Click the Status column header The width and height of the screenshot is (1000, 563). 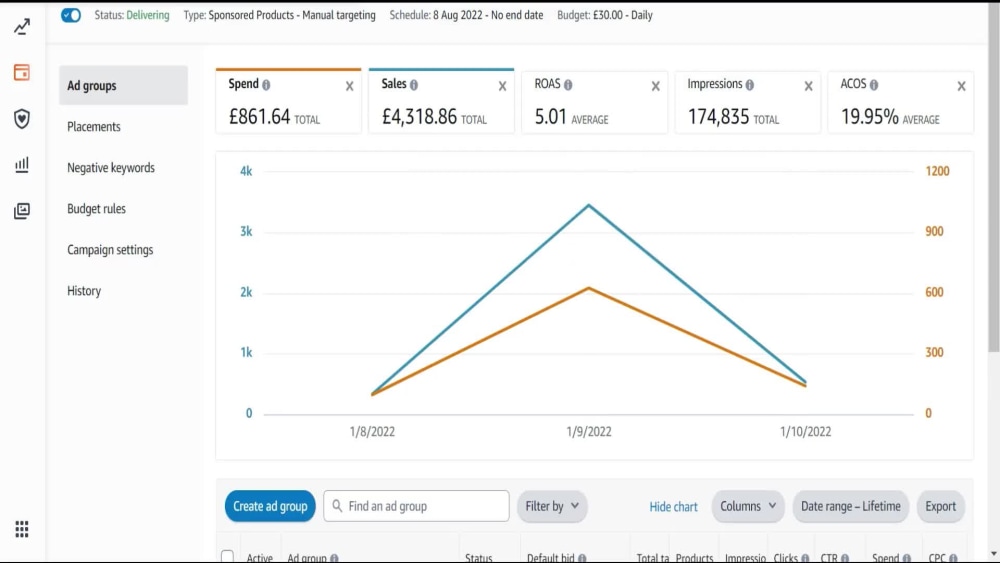tap(478, 558)
